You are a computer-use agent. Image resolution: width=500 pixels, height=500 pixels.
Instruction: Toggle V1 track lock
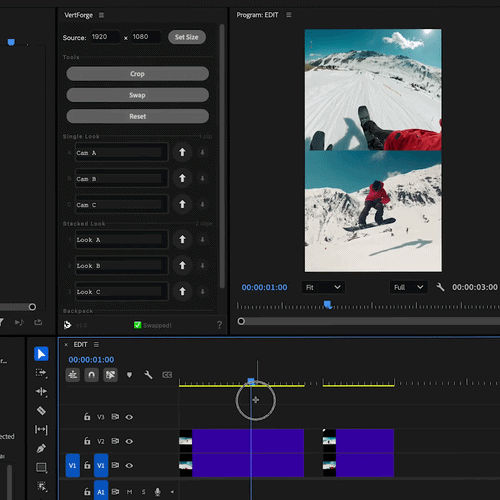pyautogui.click(x=87, y=465)
